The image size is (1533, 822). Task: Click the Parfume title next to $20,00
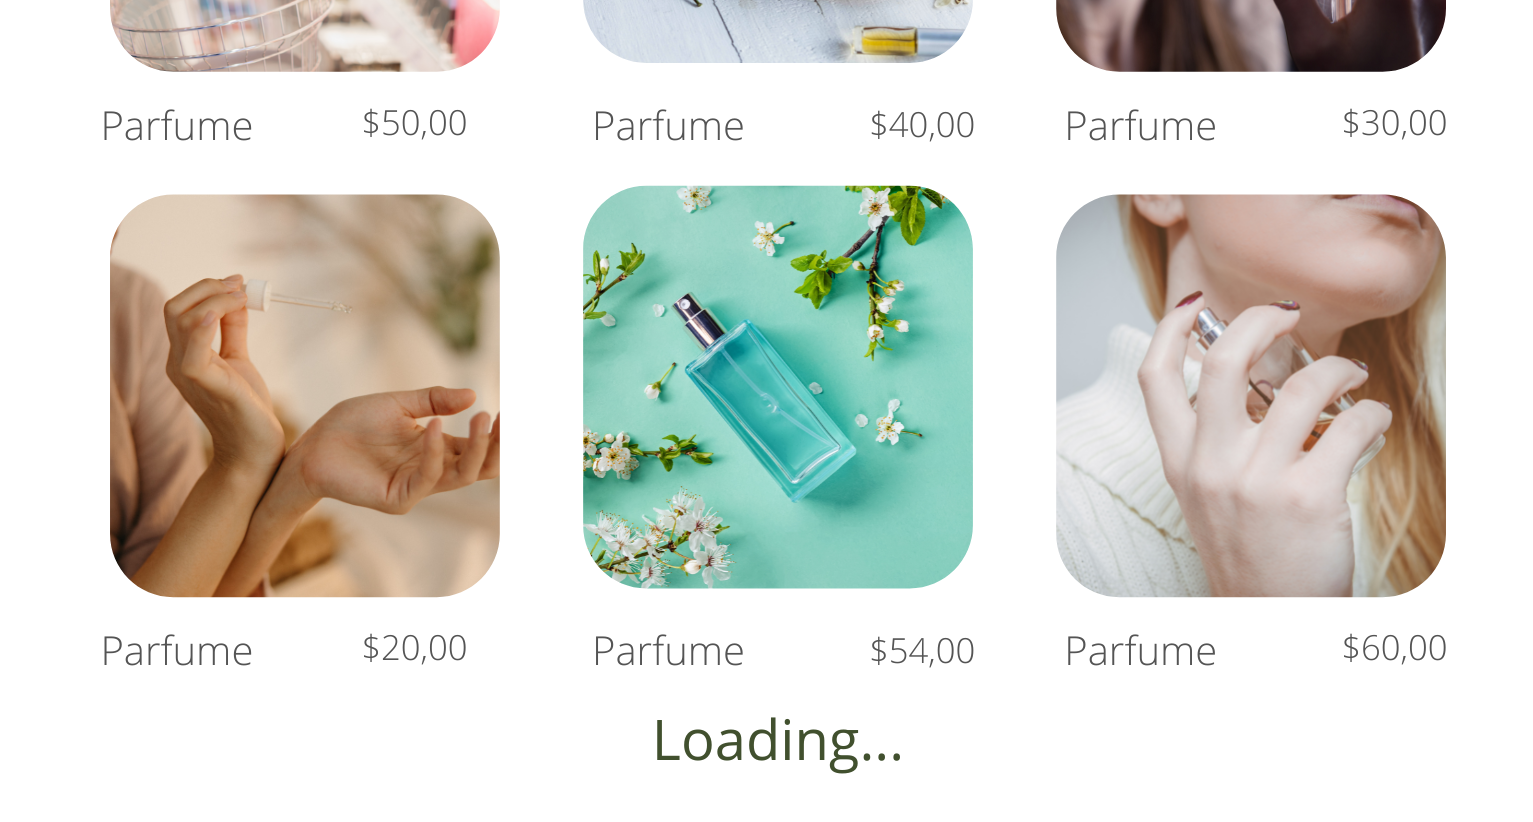[177, 651]
